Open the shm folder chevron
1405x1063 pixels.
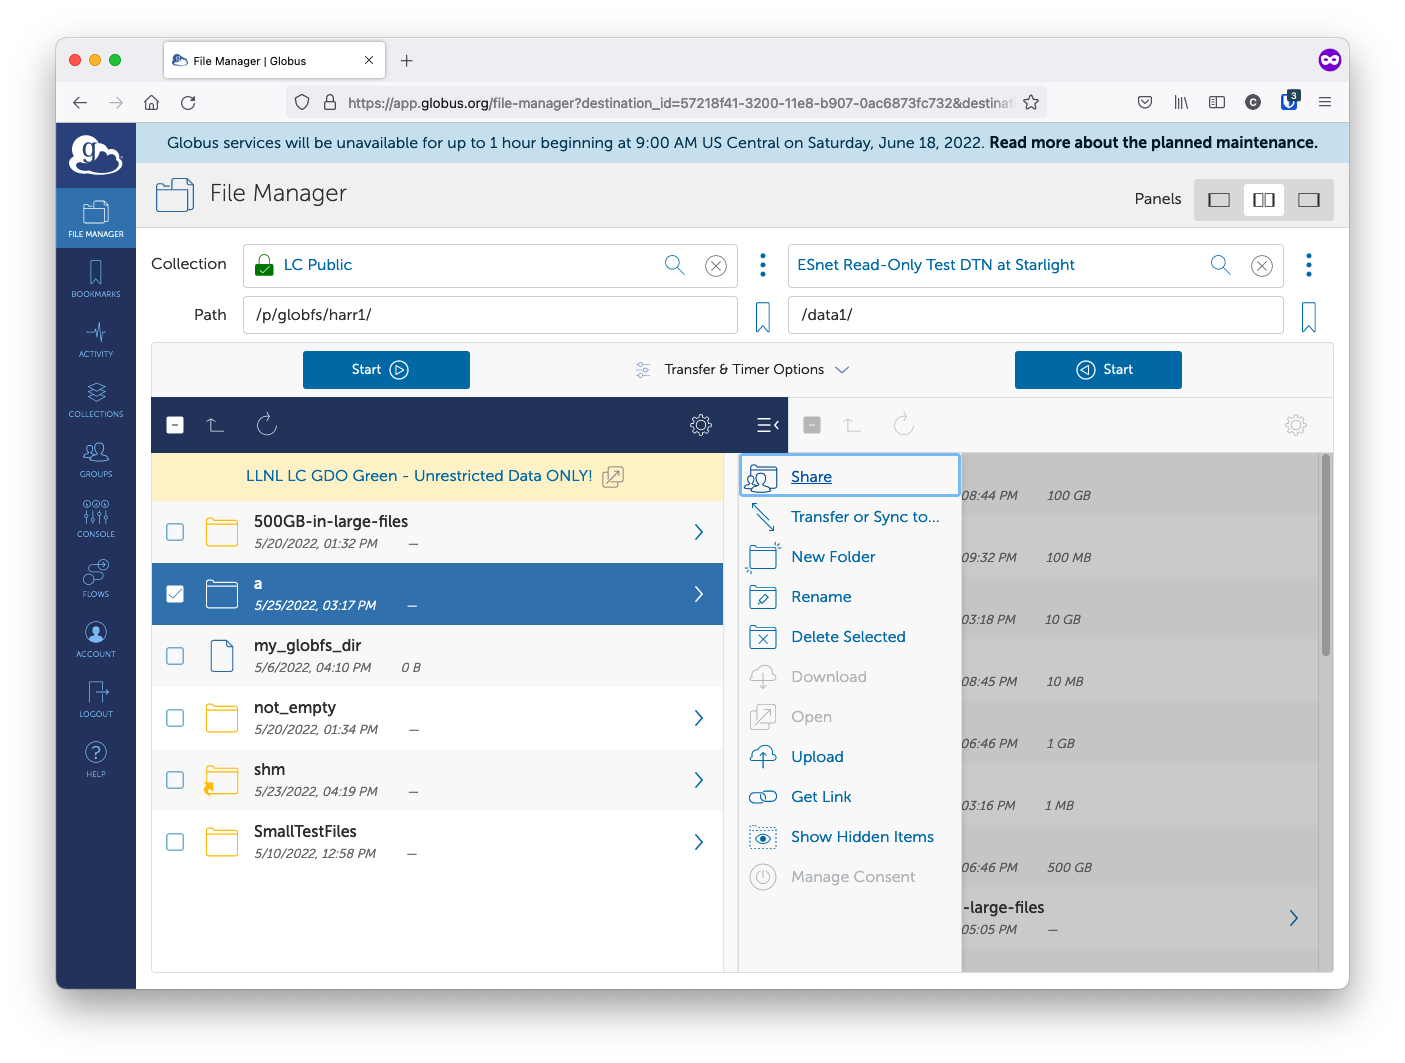point(699,780)
